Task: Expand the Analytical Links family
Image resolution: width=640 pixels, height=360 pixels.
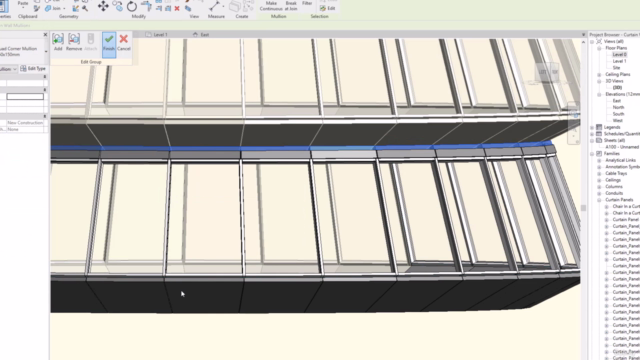Action: coord(599,160)
